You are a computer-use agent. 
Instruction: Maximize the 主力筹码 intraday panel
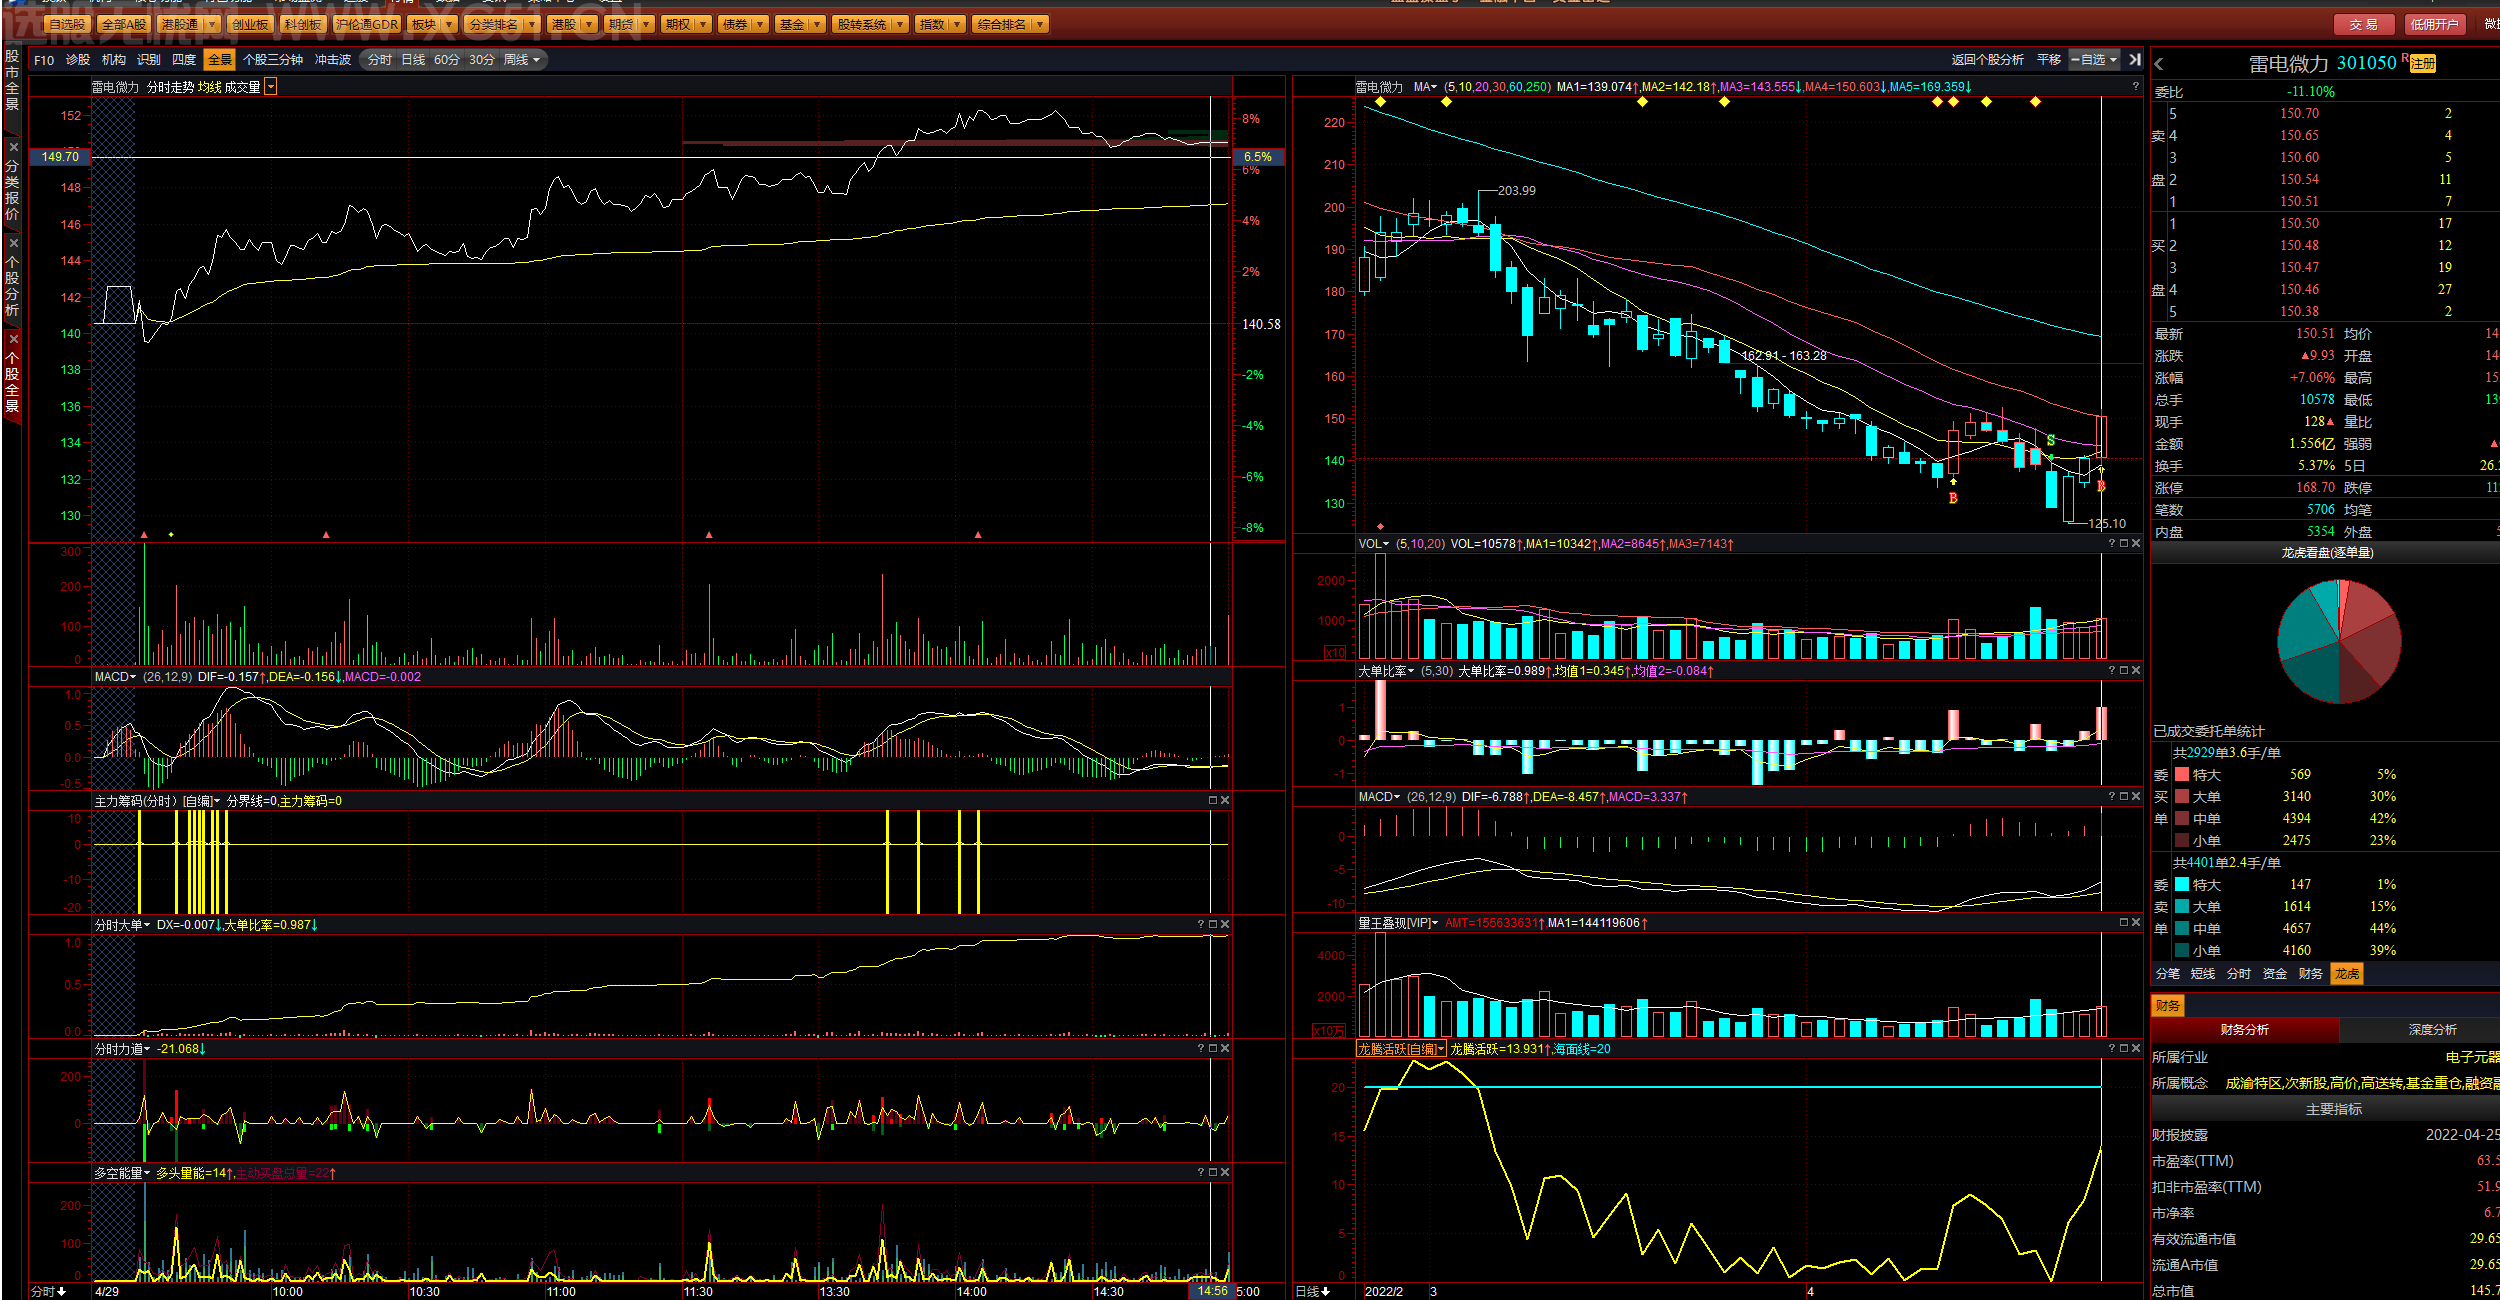[x=1213, y=801]
